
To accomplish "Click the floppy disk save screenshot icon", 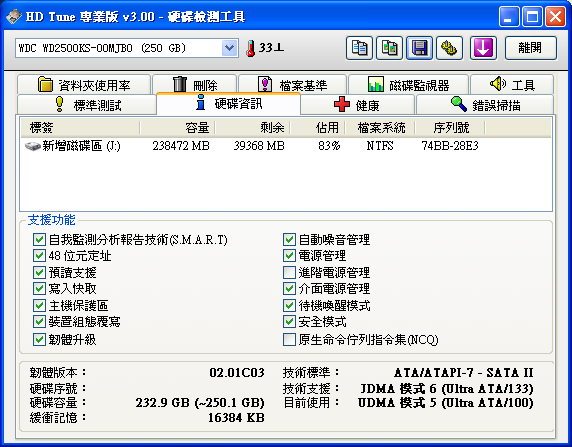I will point(420,48).
